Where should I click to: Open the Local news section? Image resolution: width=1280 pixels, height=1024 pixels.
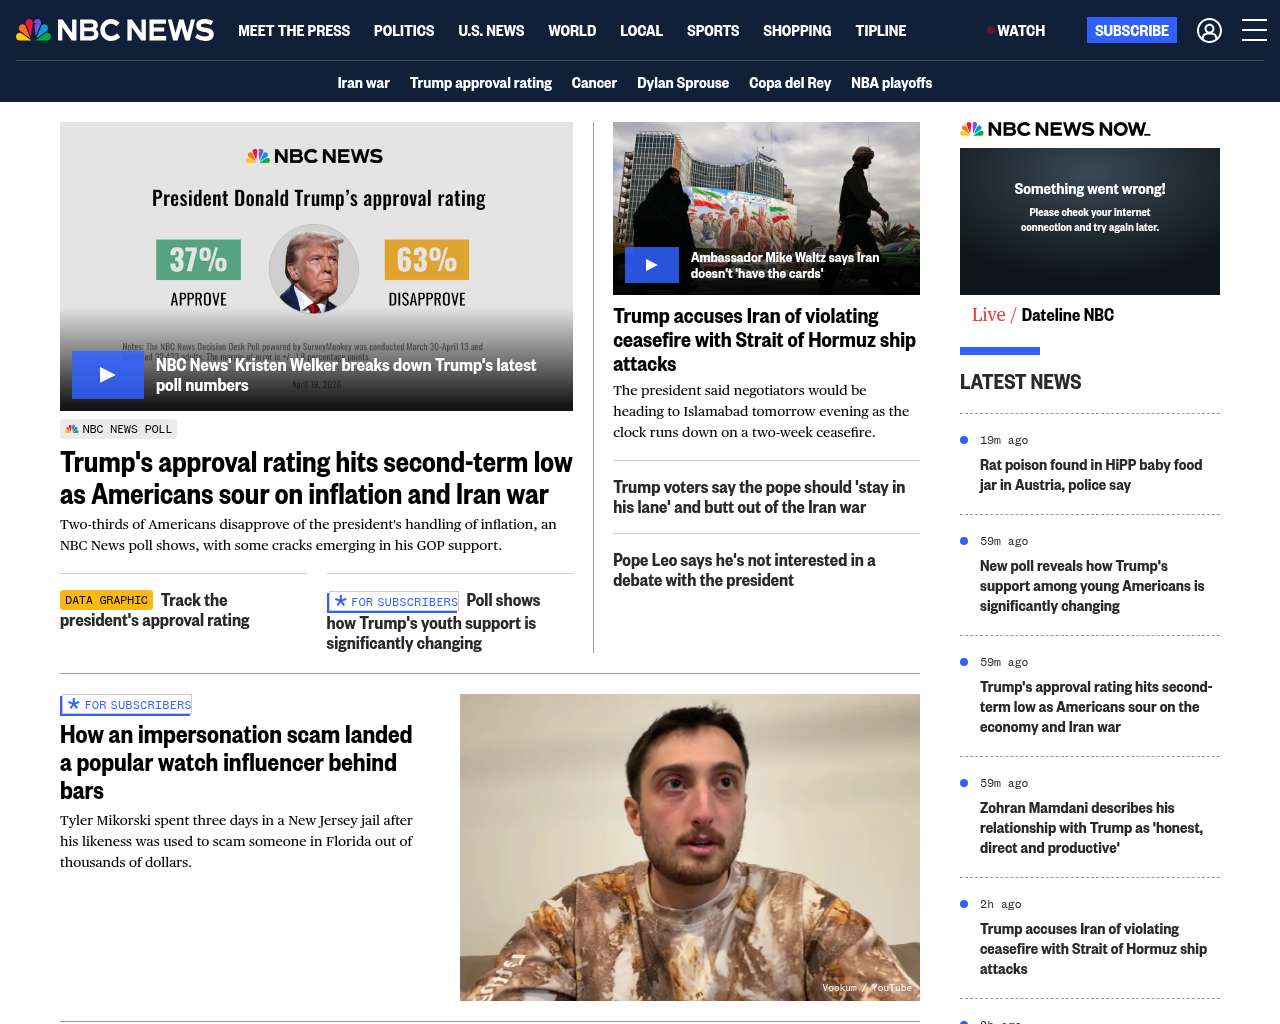pyautogui.click(x=641, y=31)
